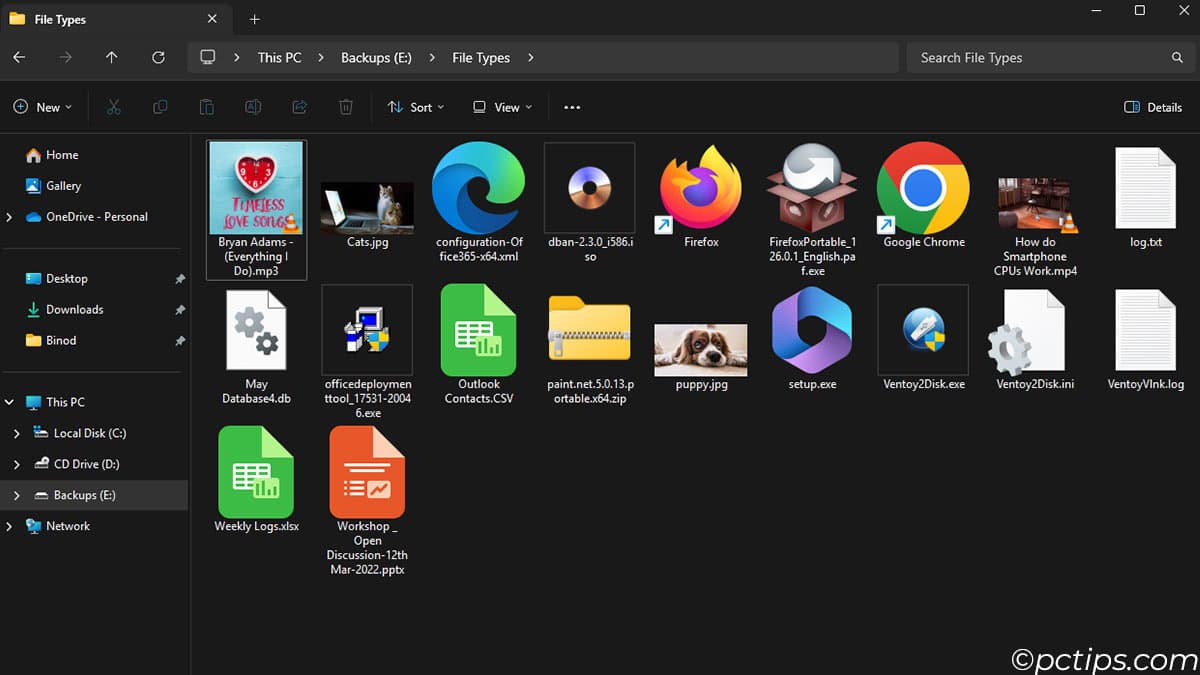Toggle the Details pane

tap(1153, 107)
